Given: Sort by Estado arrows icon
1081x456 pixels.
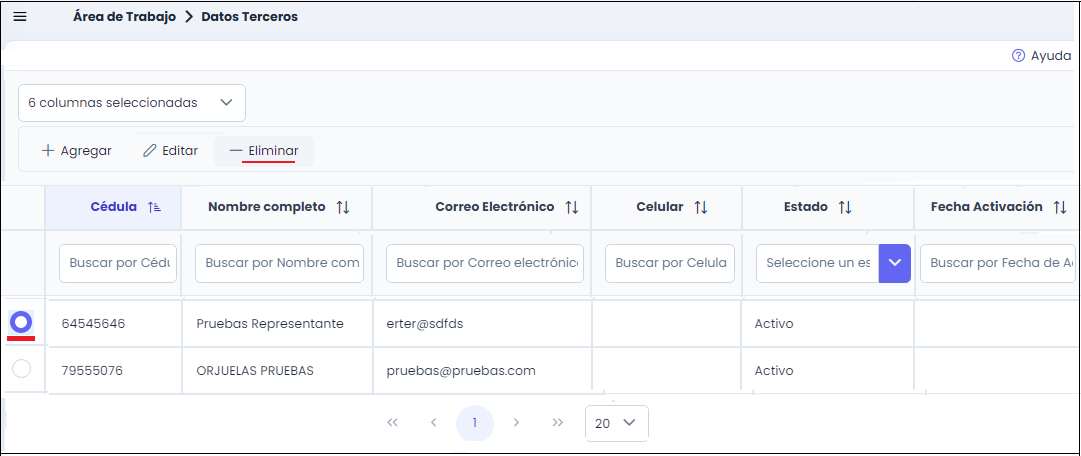Looking at the screenshot, I should click(845, 207).
